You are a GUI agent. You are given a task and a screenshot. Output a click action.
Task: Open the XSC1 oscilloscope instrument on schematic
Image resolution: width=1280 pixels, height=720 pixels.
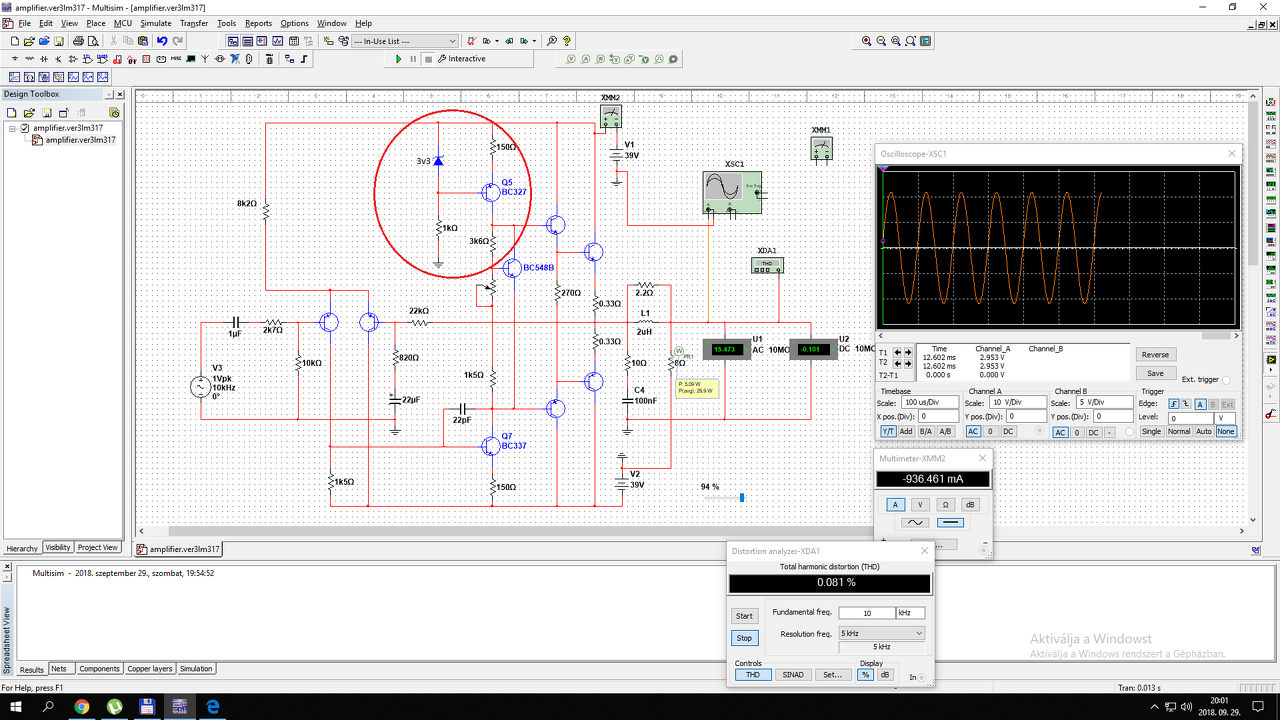[732, 191]
